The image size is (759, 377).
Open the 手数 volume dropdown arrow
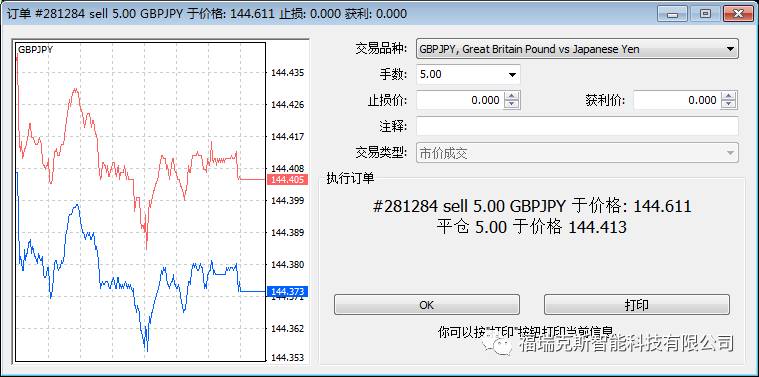512,75
